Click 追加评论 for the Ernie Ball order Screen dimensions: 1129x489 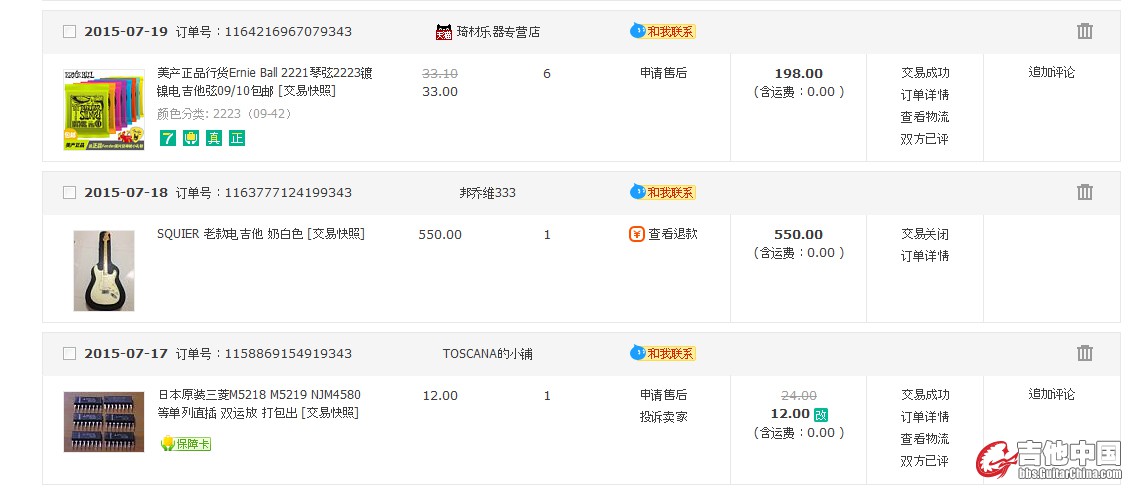[x=1051, y=72]
